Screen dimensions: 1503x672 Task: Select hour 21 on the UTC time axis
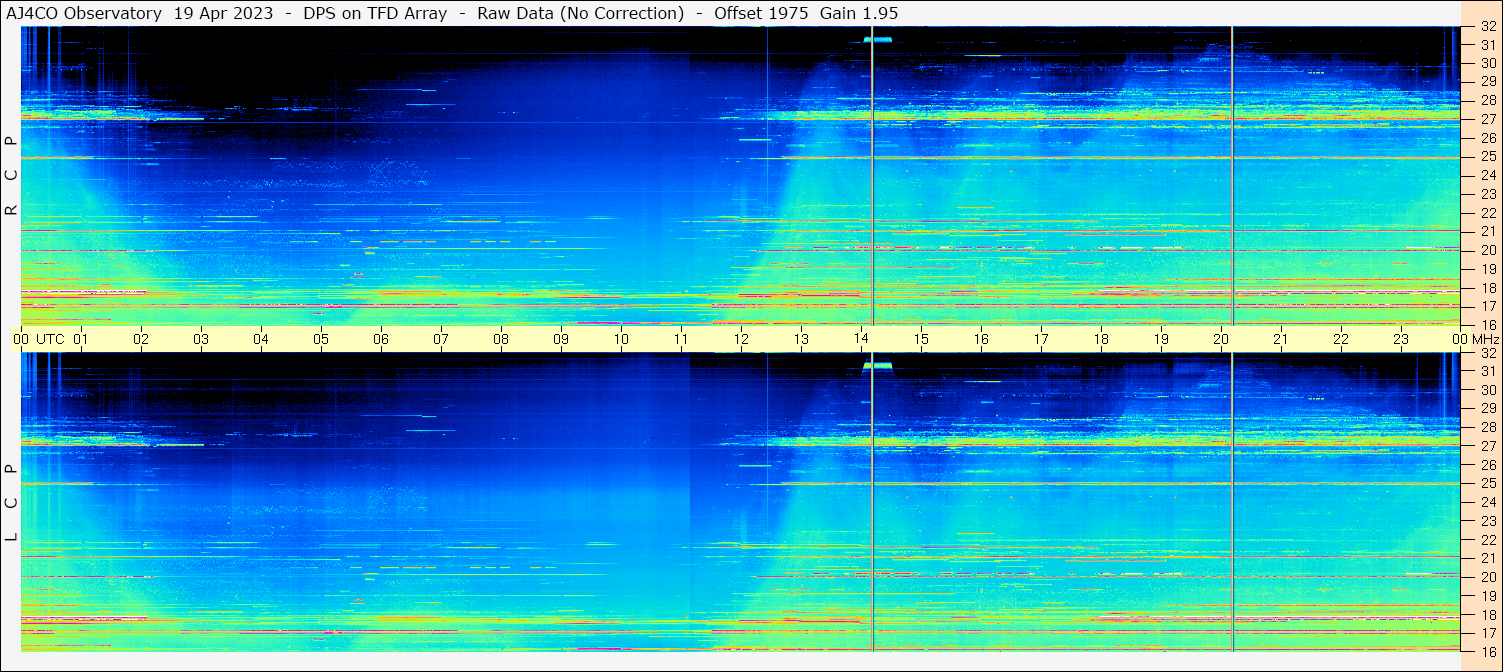[1281, 339]
